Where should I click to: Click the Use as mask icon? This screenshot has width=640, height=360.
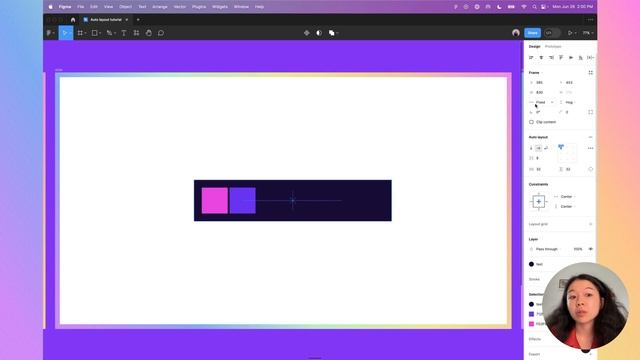[x=319, y=33]
